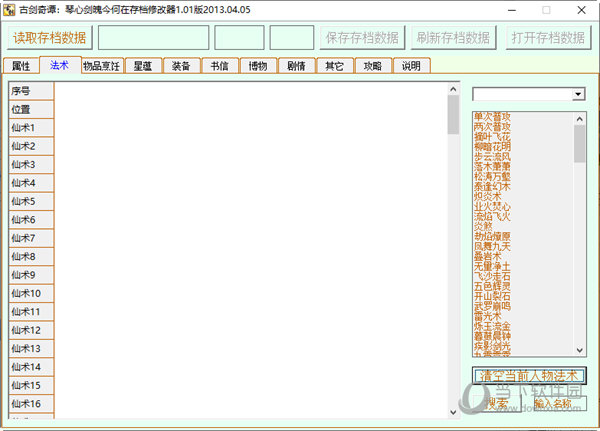This screenshot has width=600, height=431.
Task: Open the 装备 tab
Action: [181, 66]
